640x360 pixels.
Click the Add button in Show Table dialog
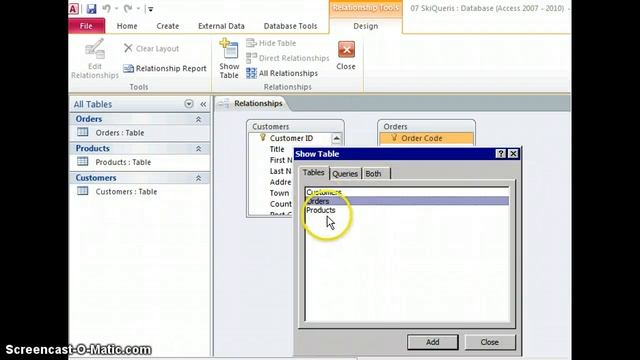[433, 342]
